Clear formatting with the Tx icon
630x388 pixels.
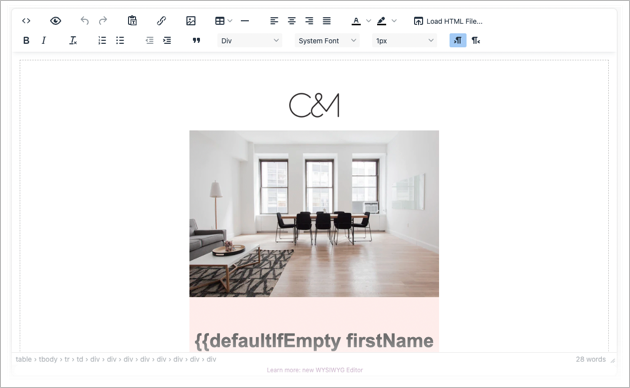click(x=73, y=41)
